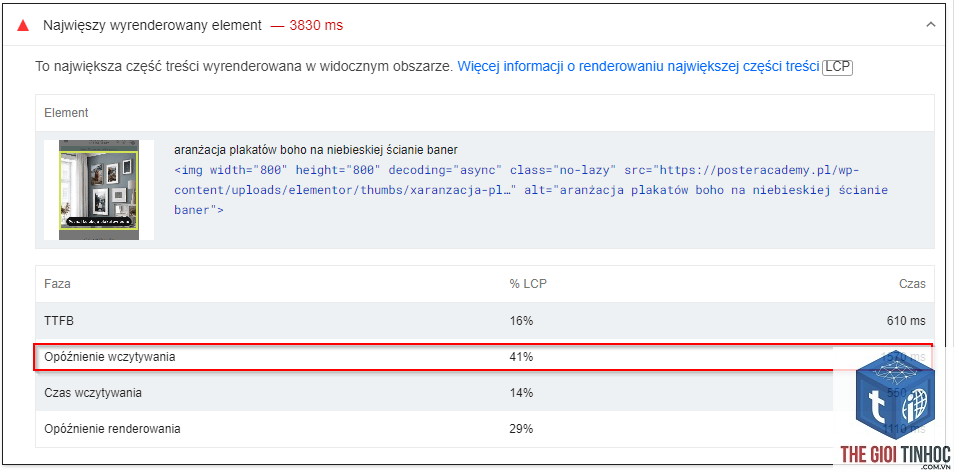Open Więcej informacji o renderowaniu największej części treści link

638,67
